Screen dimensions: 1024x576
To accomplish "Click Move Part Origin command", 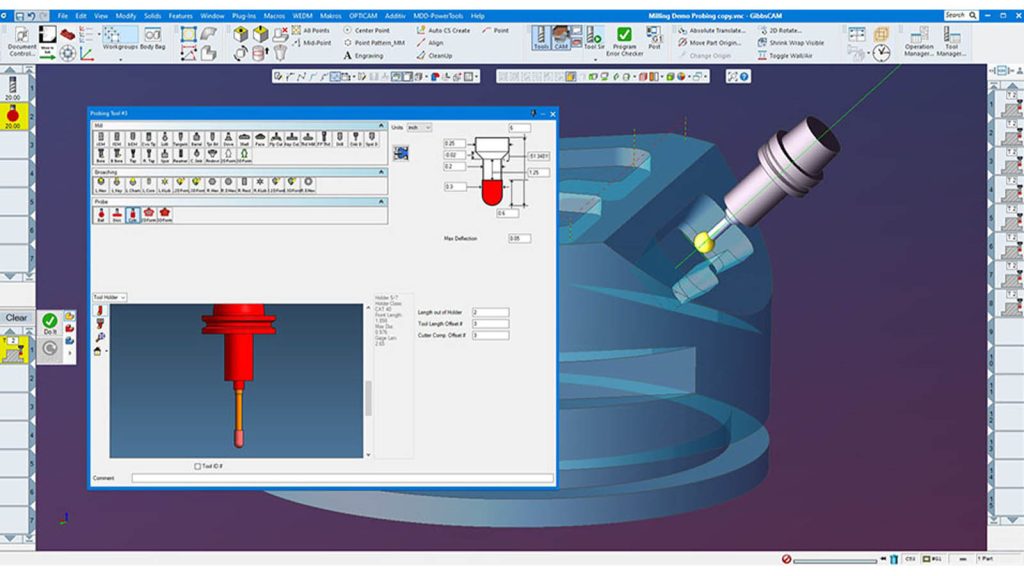I will point(709,42).
